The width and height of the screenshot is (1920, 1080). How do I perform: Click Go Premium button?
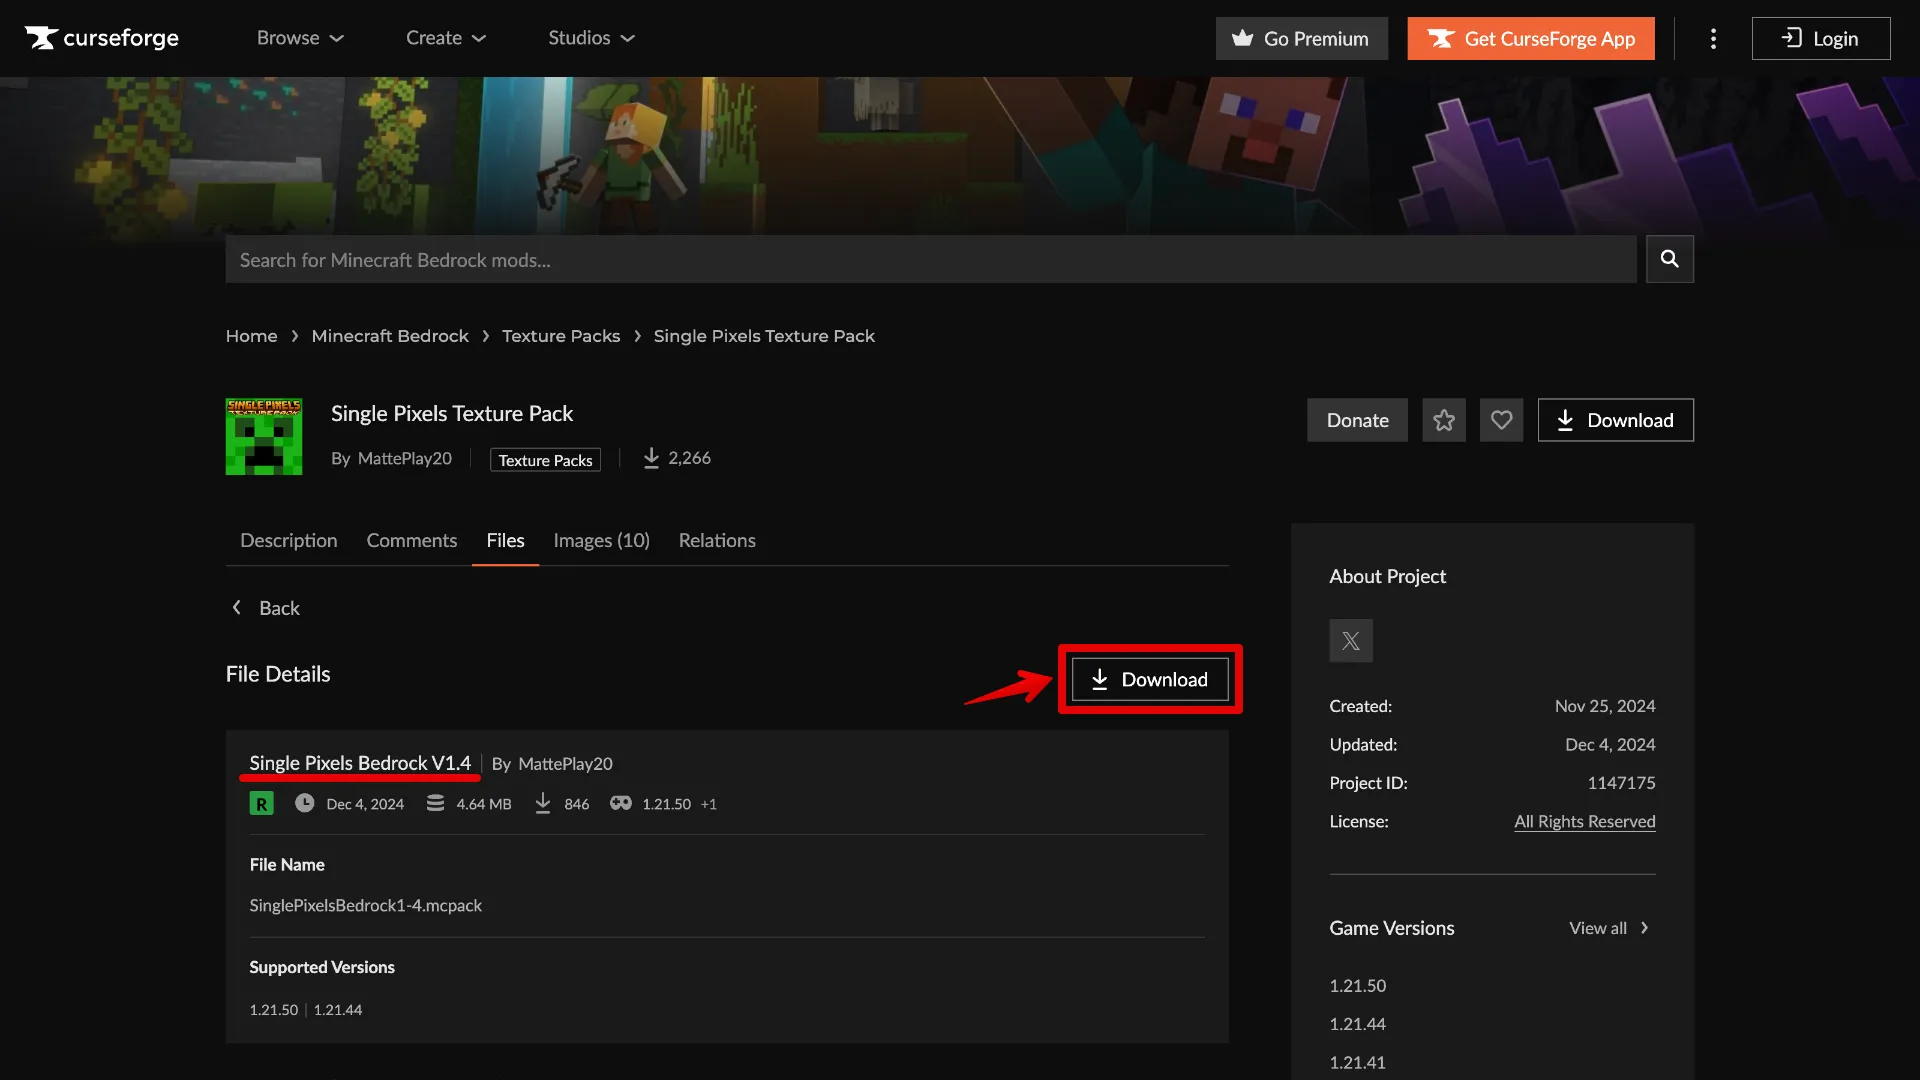pos(1301,38)
